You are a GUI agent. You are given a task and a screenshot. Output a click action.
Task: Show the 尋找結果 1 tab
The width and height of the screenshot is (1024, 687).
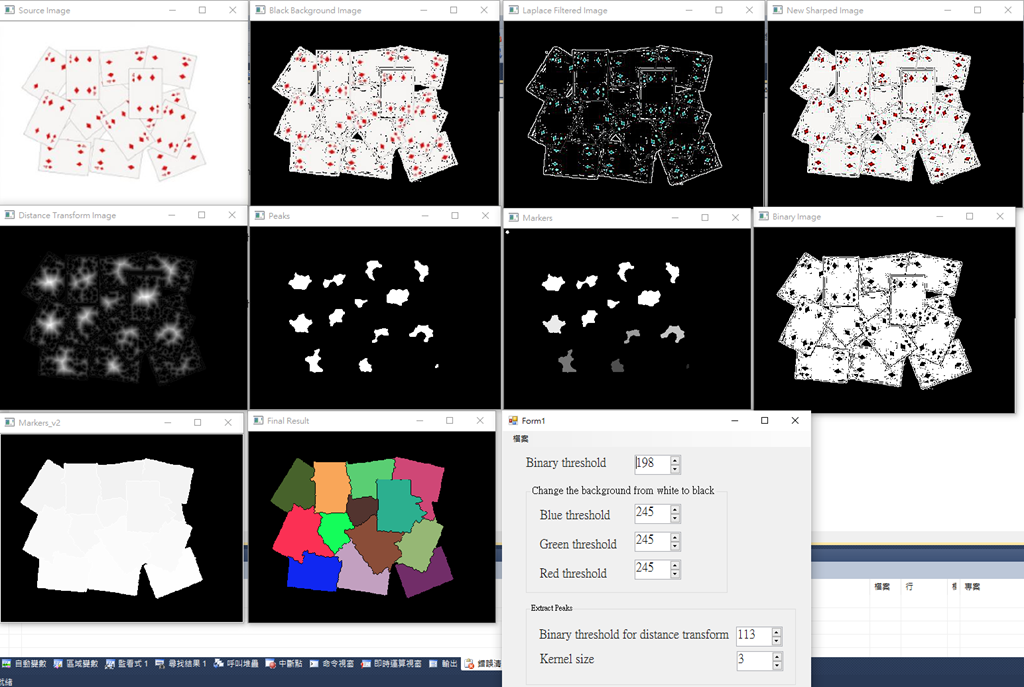point(181,663)
